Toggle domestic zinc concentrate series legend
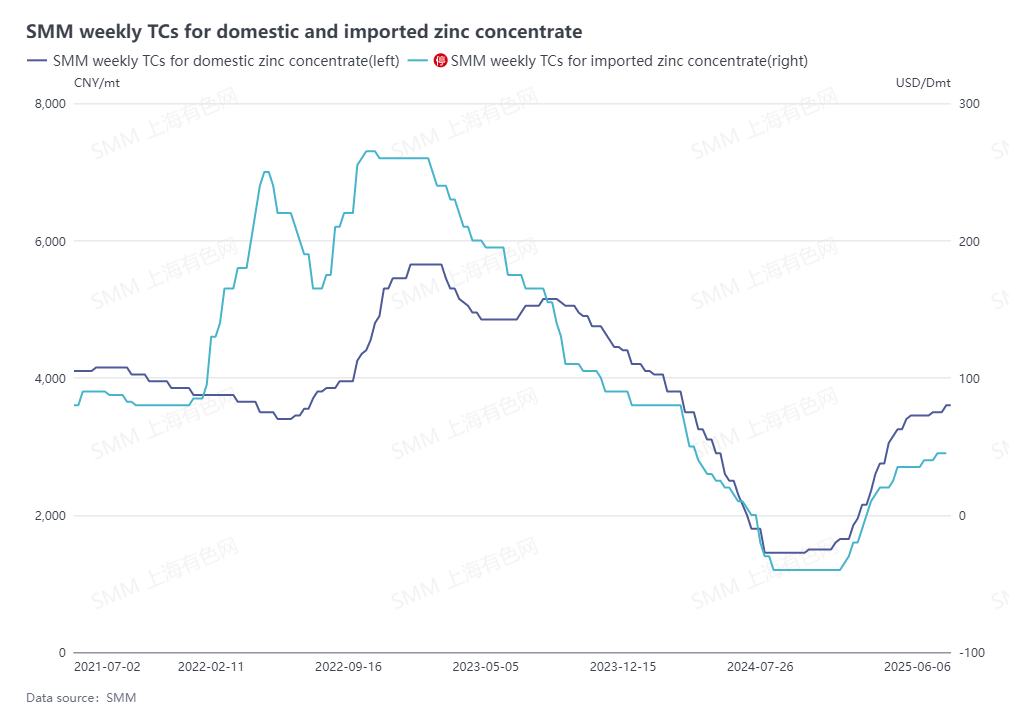Image resolution: width=1024 pixels, height=722 pixels. click(213, 61)
